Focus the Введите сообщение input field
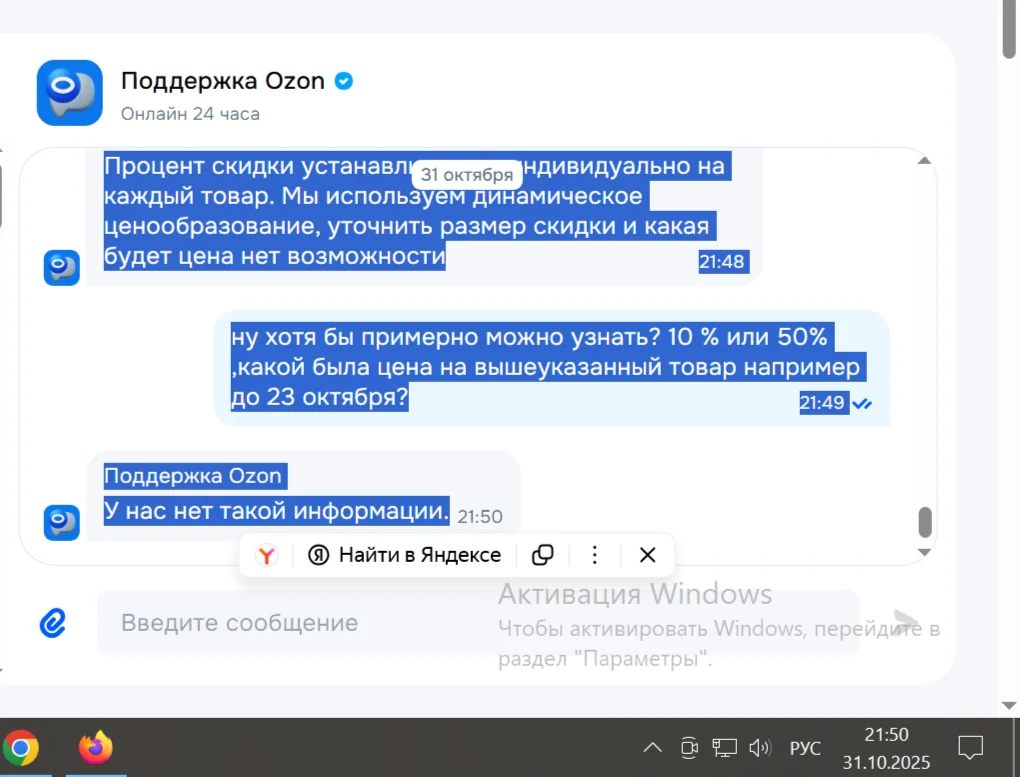Screen dimensions: 1020x777 [x=478, y=623]
